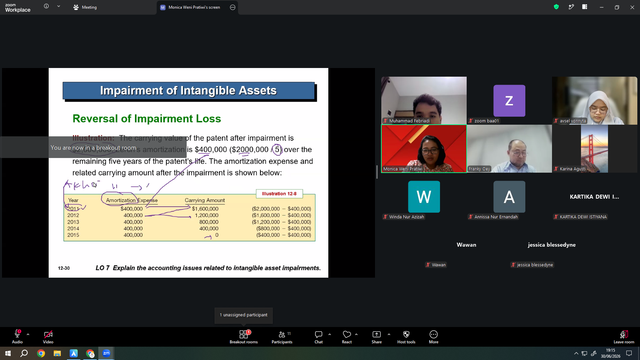Image resolution: width=640 pixels, height=360 pixels.
Task: Click "You are now in a breakout room" notice
Action: point(93,147)
